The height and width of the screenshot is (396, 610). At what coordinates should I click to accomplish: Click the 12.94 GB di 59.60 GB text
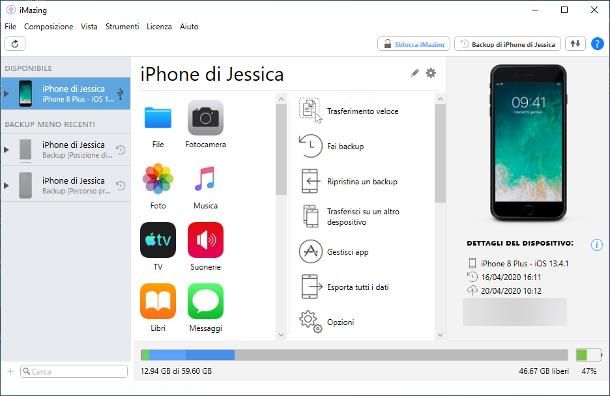[x=176, y=371]
